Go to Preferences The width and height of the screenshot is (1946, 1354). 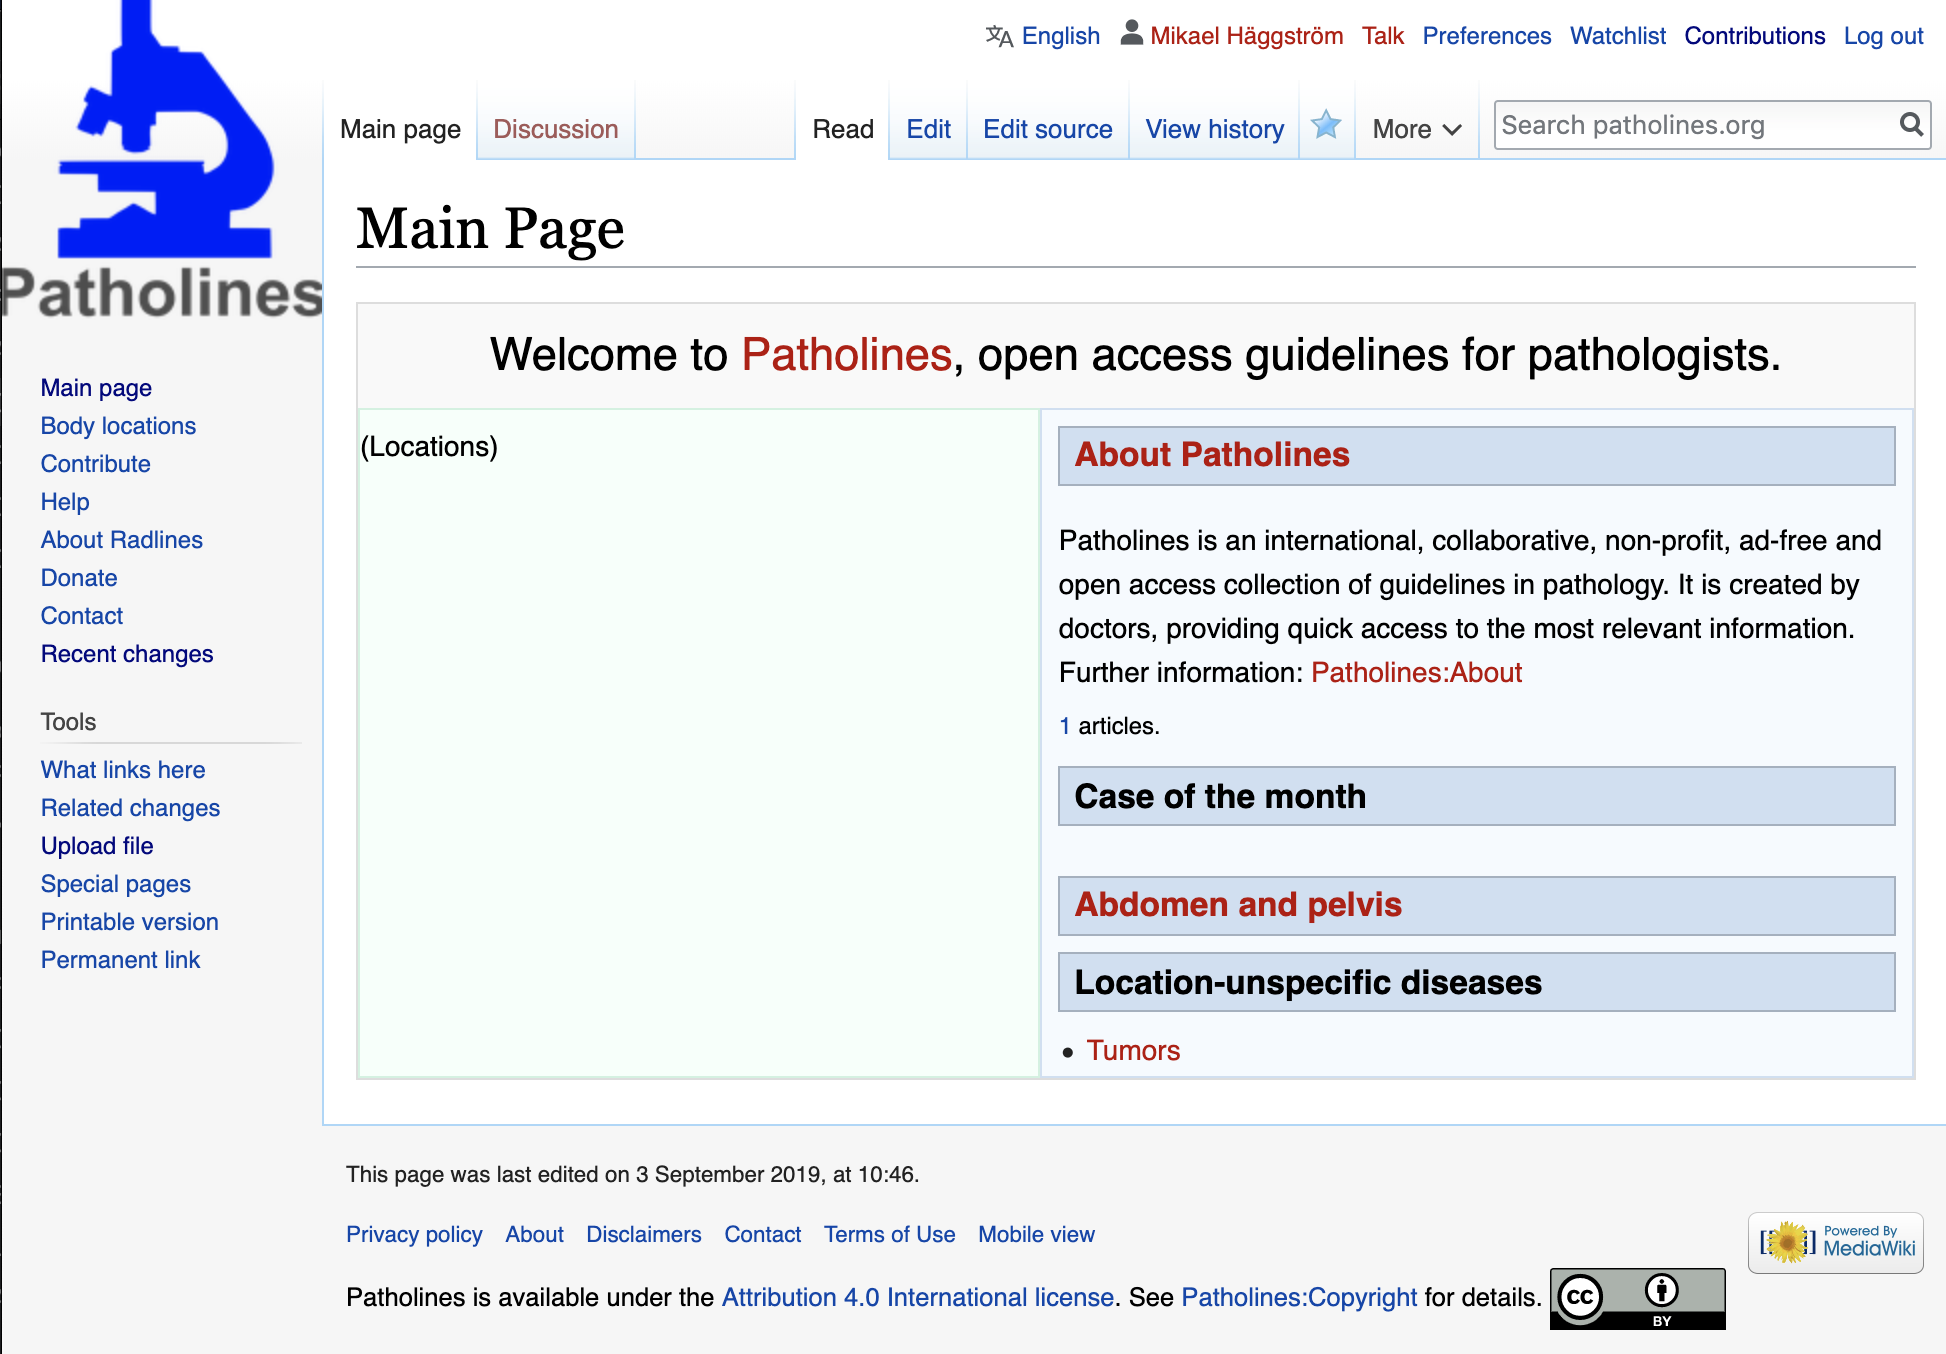(x=1487, y=36)
